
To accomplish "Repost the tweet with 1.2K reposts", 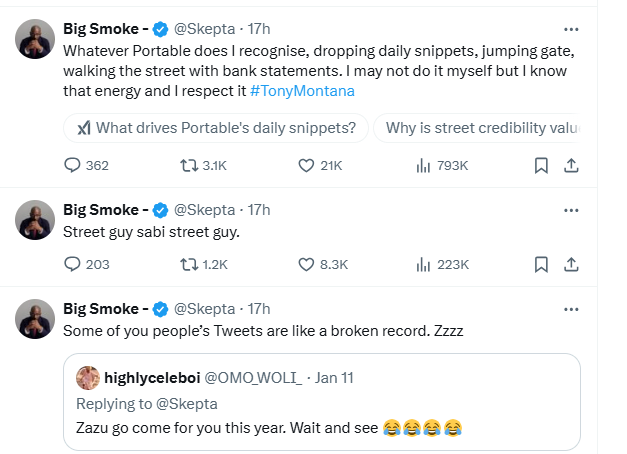I will (x=189, y=264).
